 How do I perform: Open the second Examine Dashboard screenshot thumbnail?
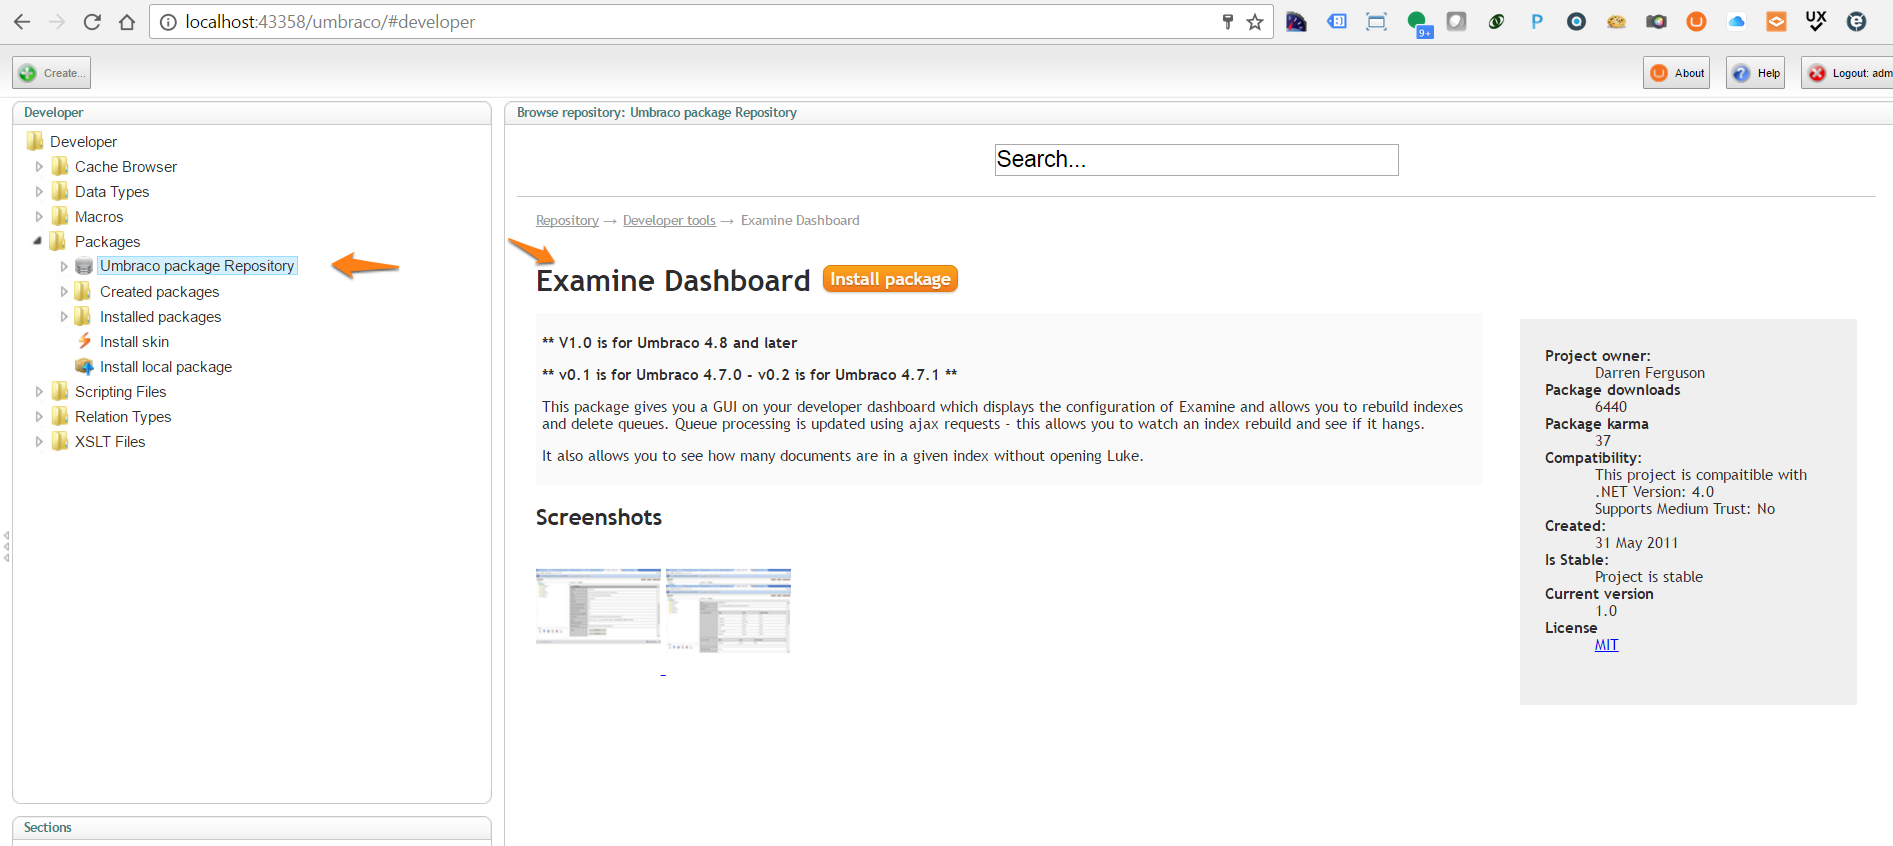pos(728,611)
